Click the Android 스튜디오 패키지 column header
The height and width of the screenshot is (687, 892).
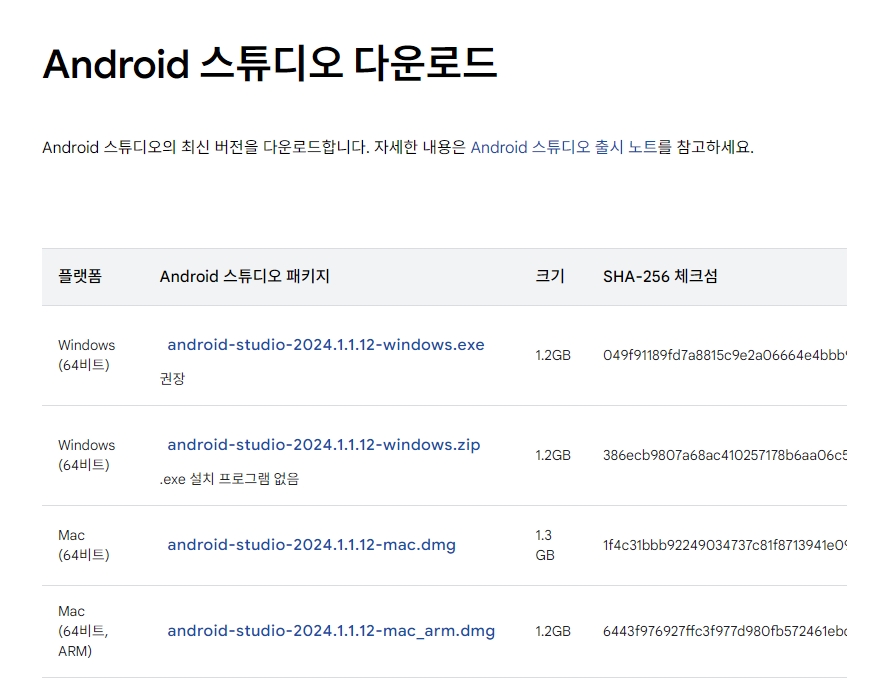click(x=245, y=276)
